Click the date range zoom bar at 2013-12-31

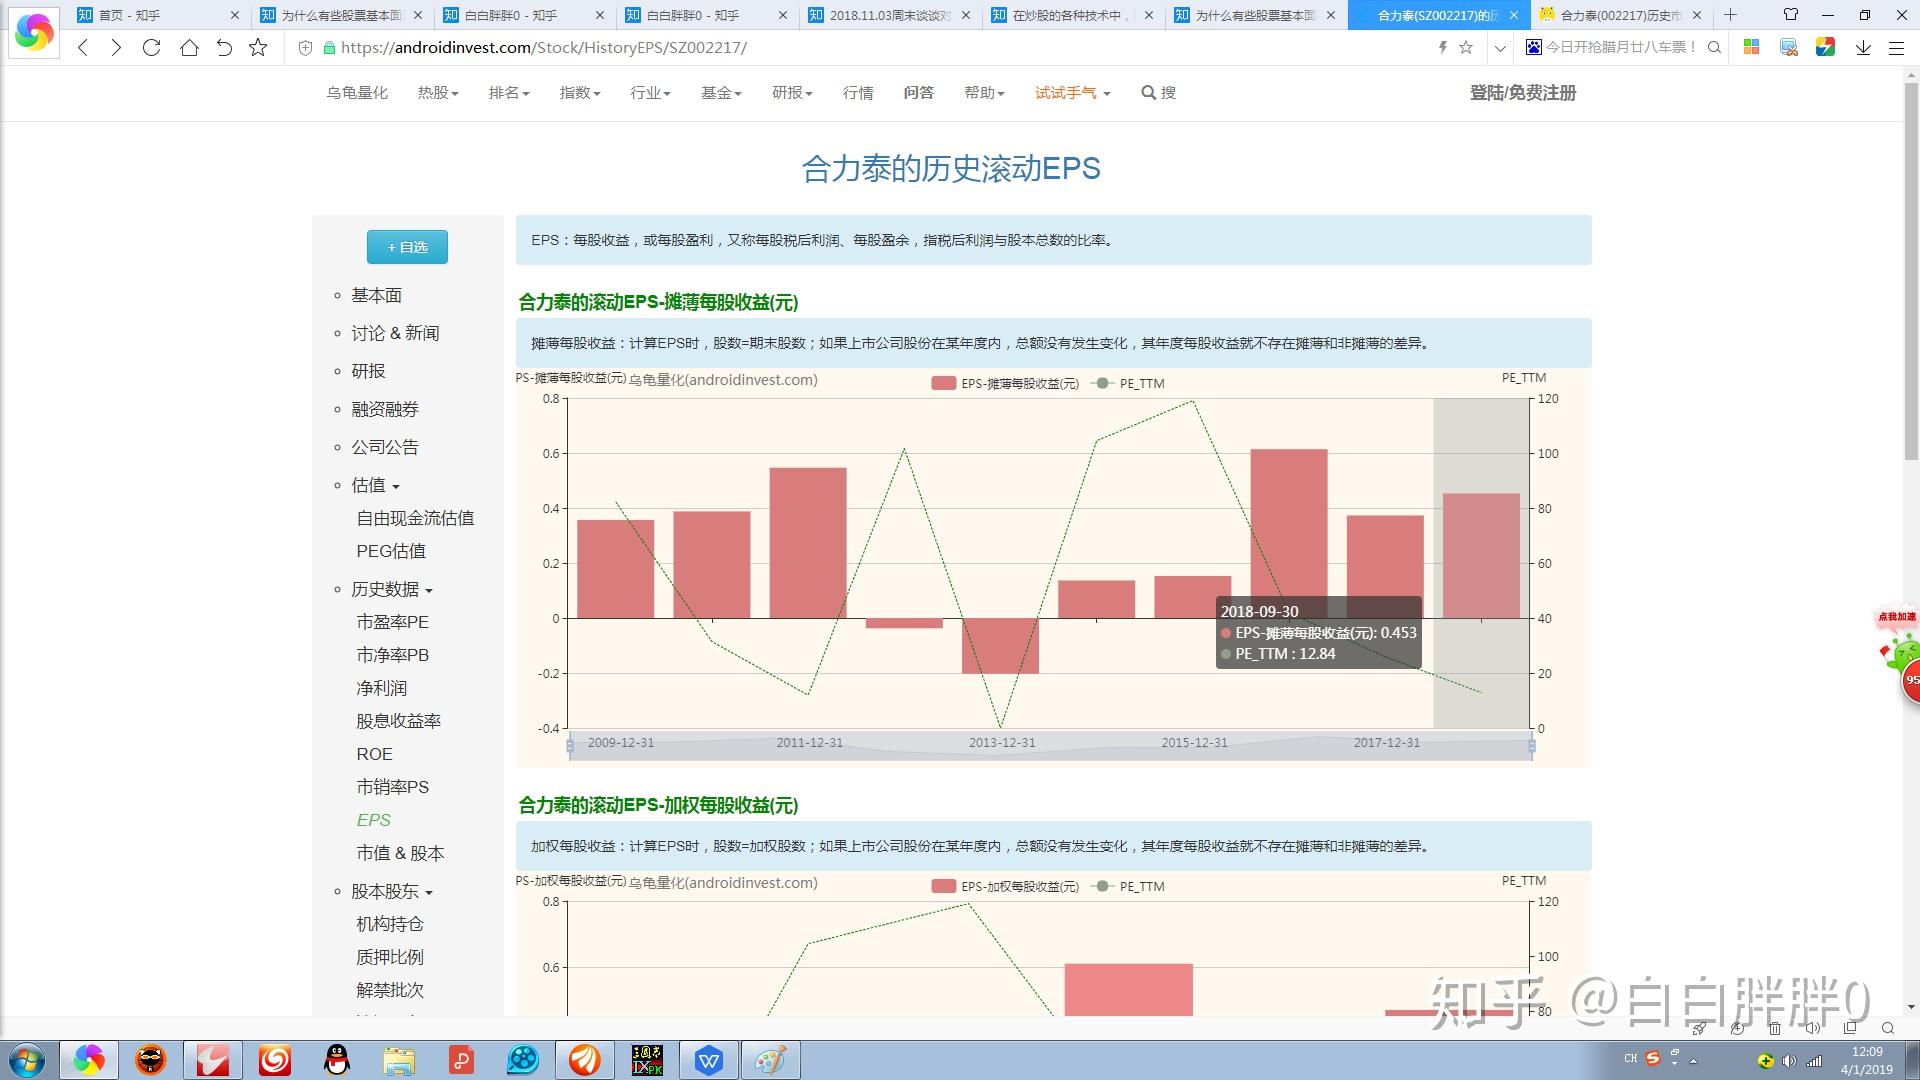[x=1001, y=743]
